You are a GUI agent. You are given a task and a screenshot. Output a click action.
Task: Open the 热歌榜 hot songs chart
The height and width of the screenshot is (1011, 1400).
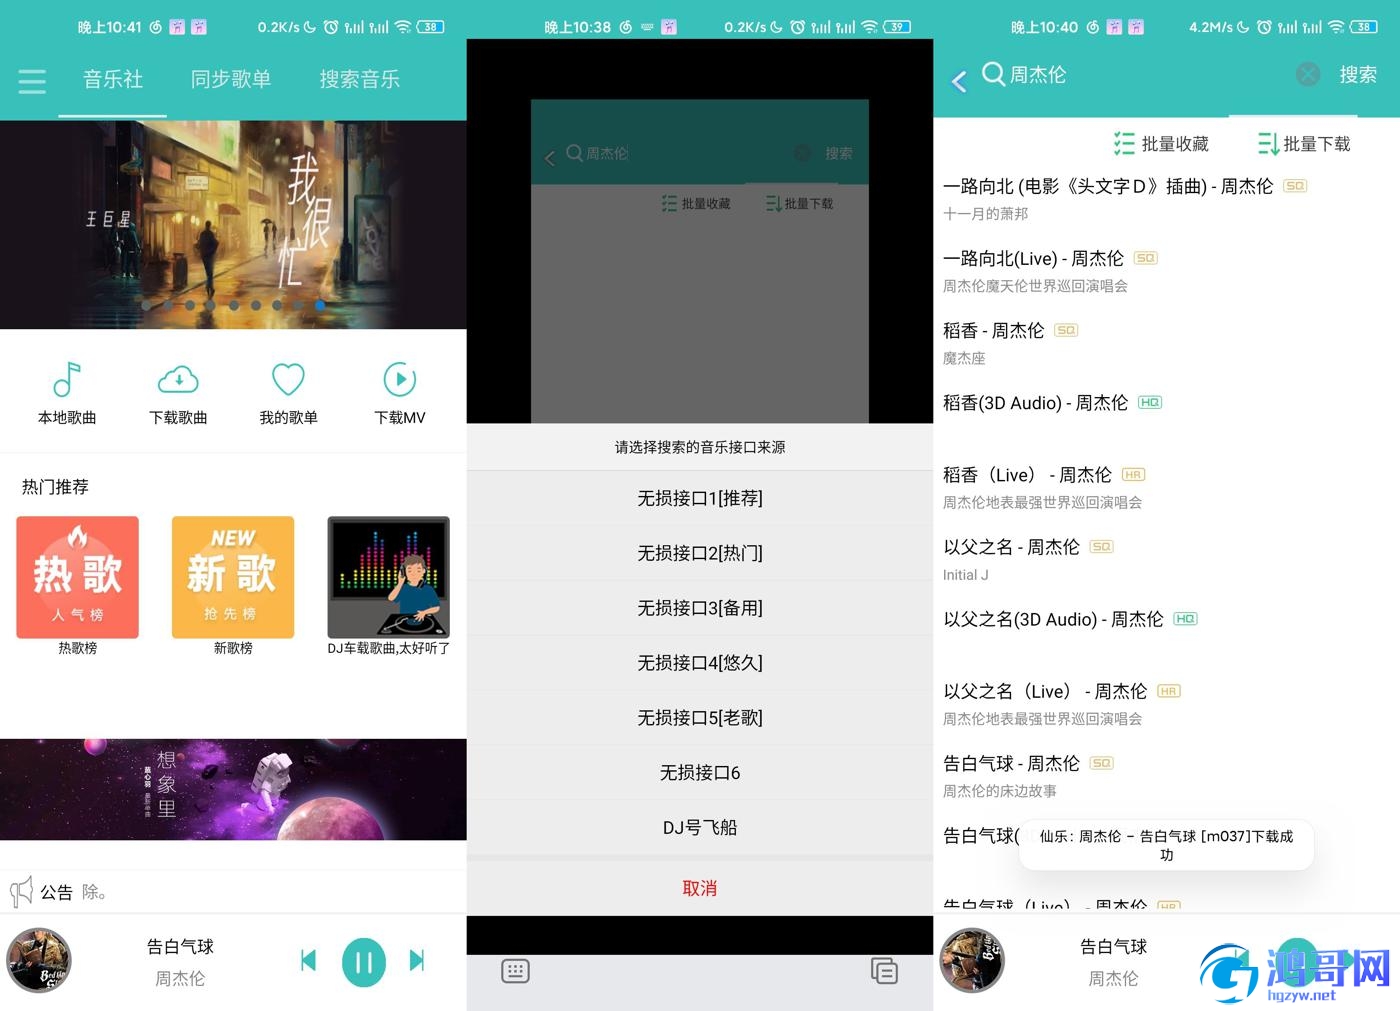[x=77, y=577]
